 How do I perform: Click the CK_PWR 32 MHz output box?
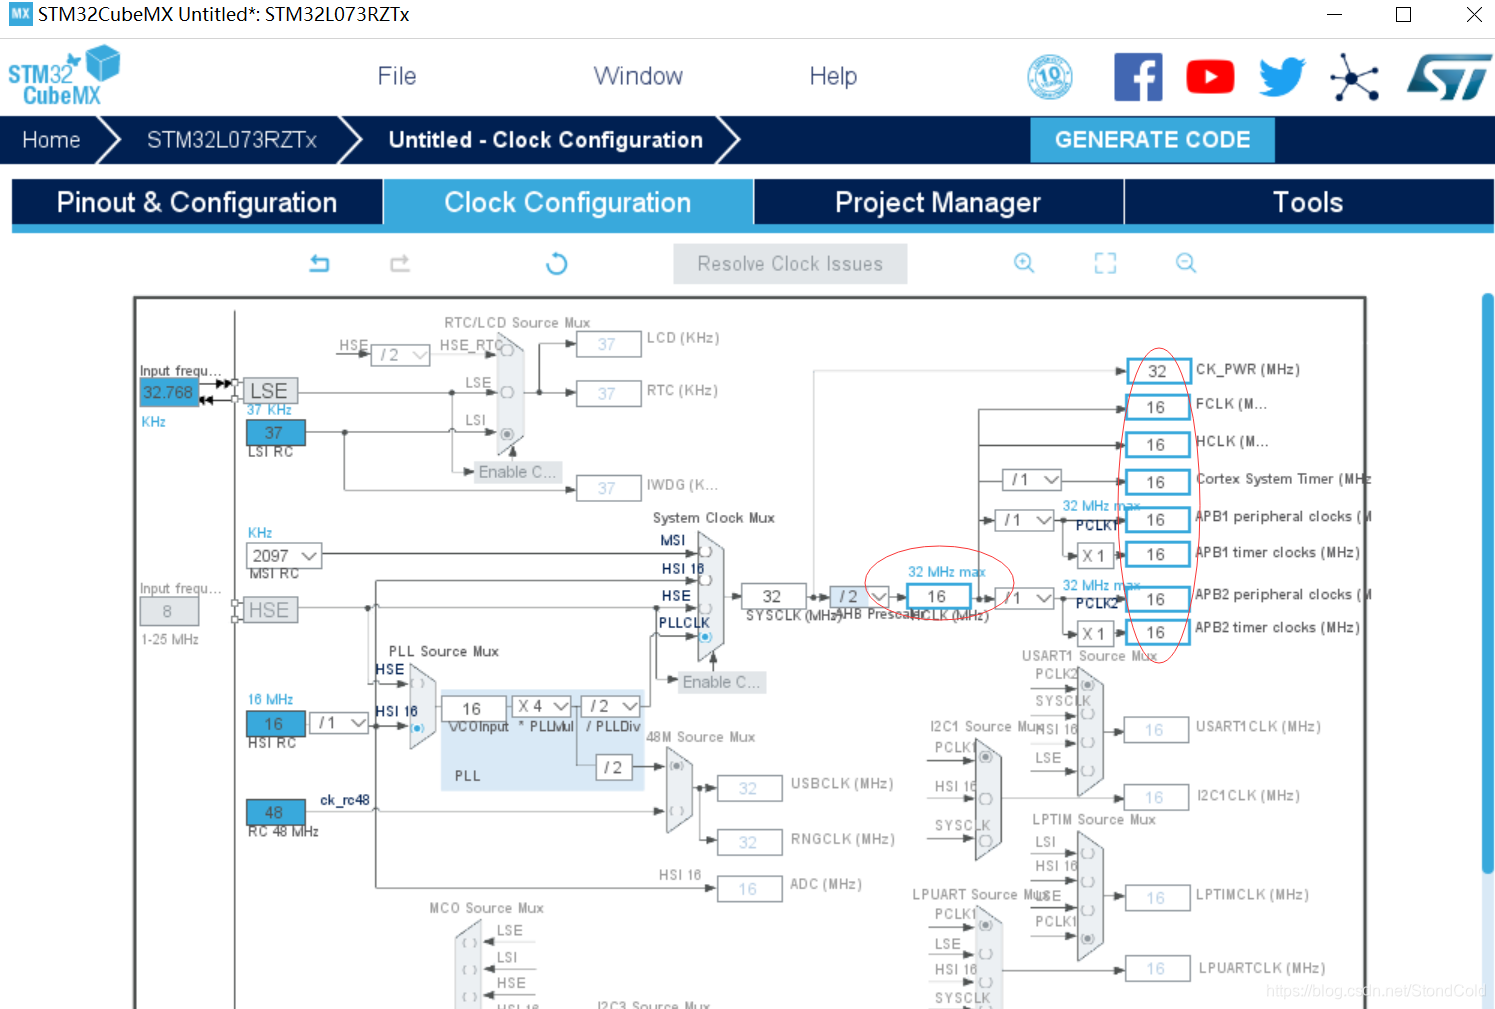(1158, 371)
